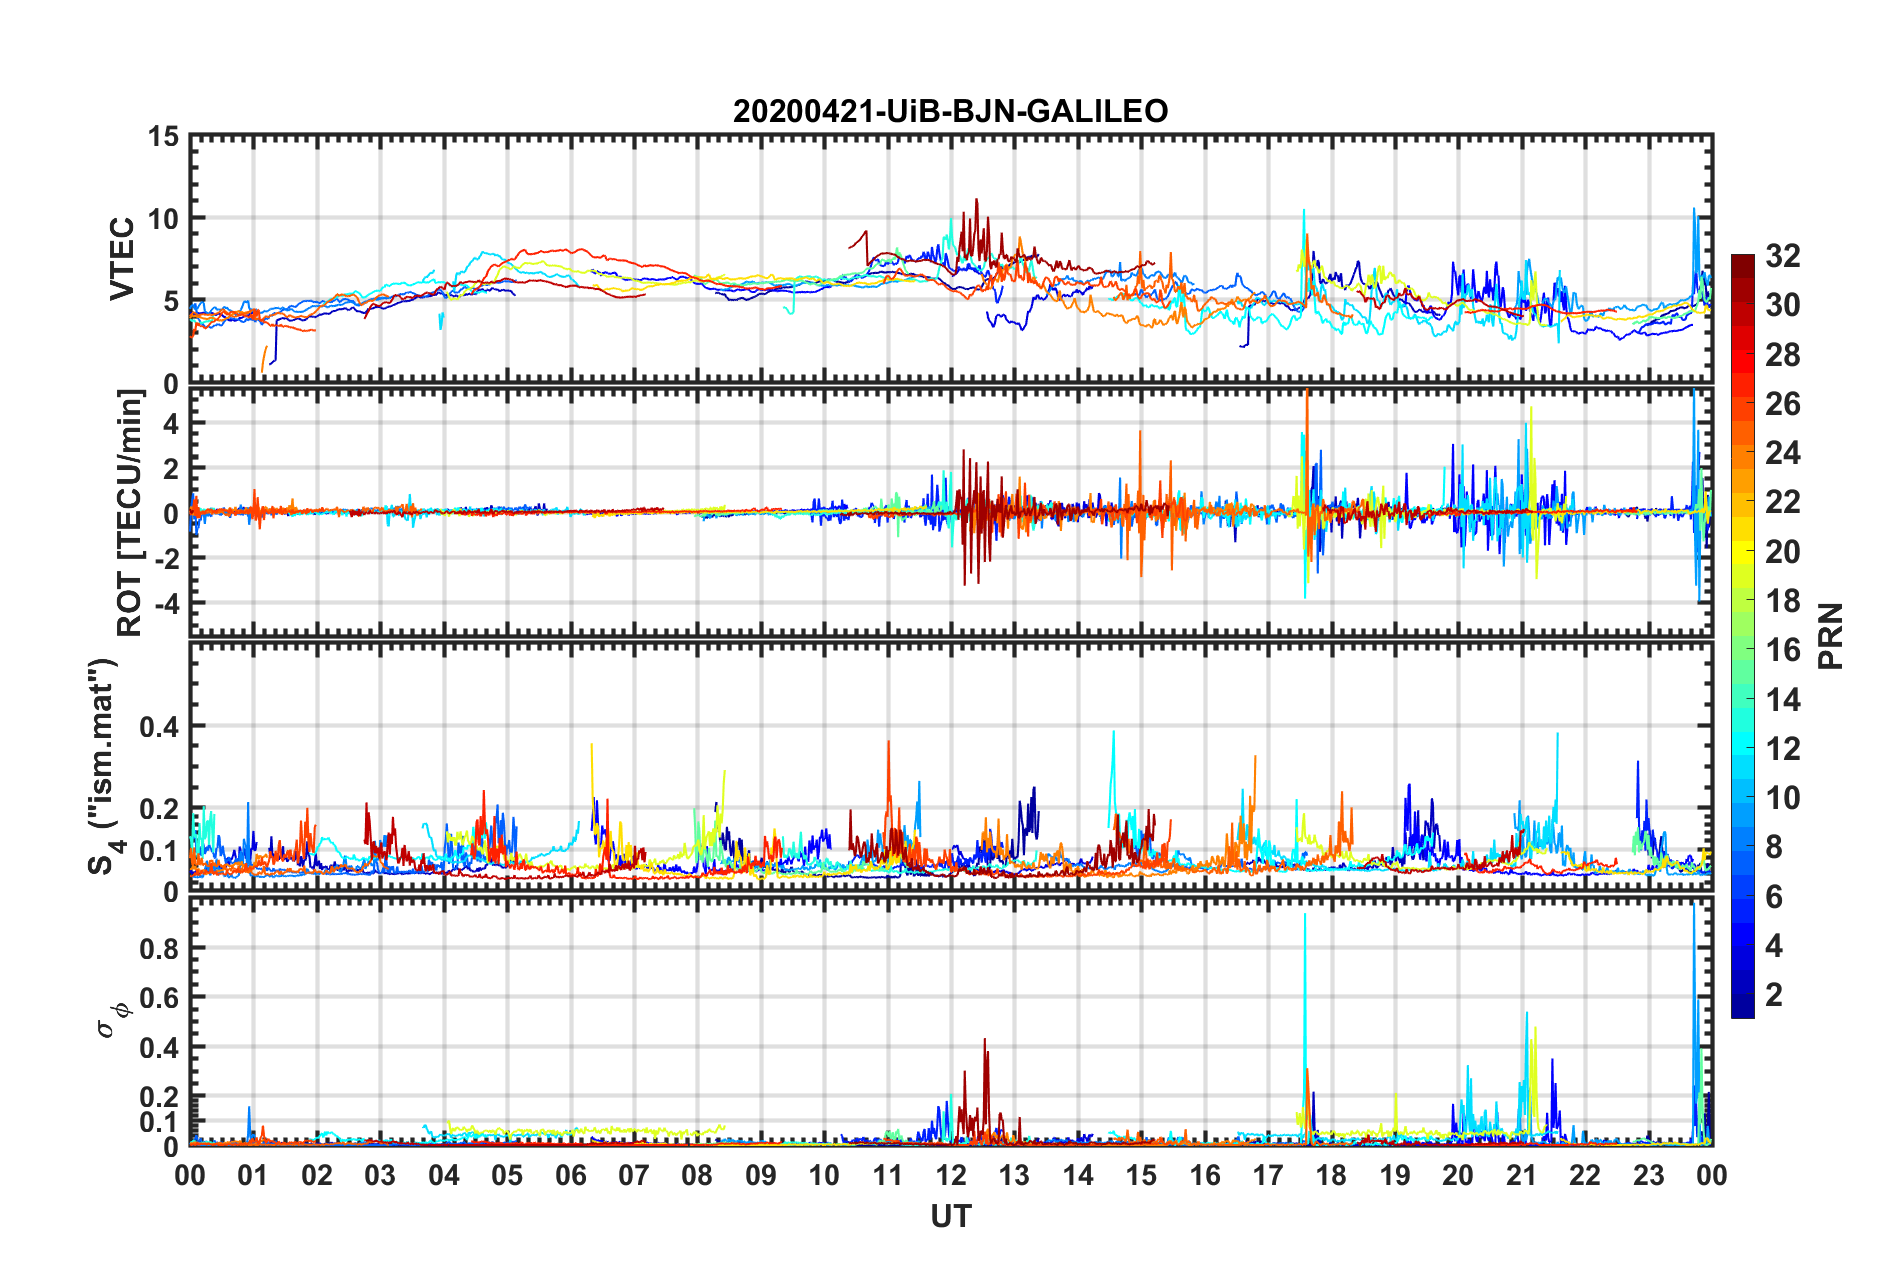Screen dimensions: 1902x1272
Task: Click ROT axis tick label 4
Action: click(171, 424)
